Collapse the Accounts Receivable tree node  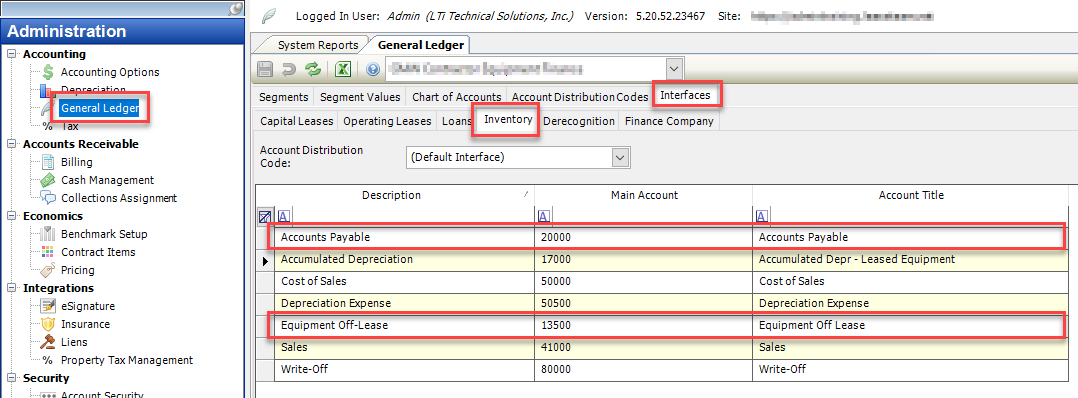[11, 144]
